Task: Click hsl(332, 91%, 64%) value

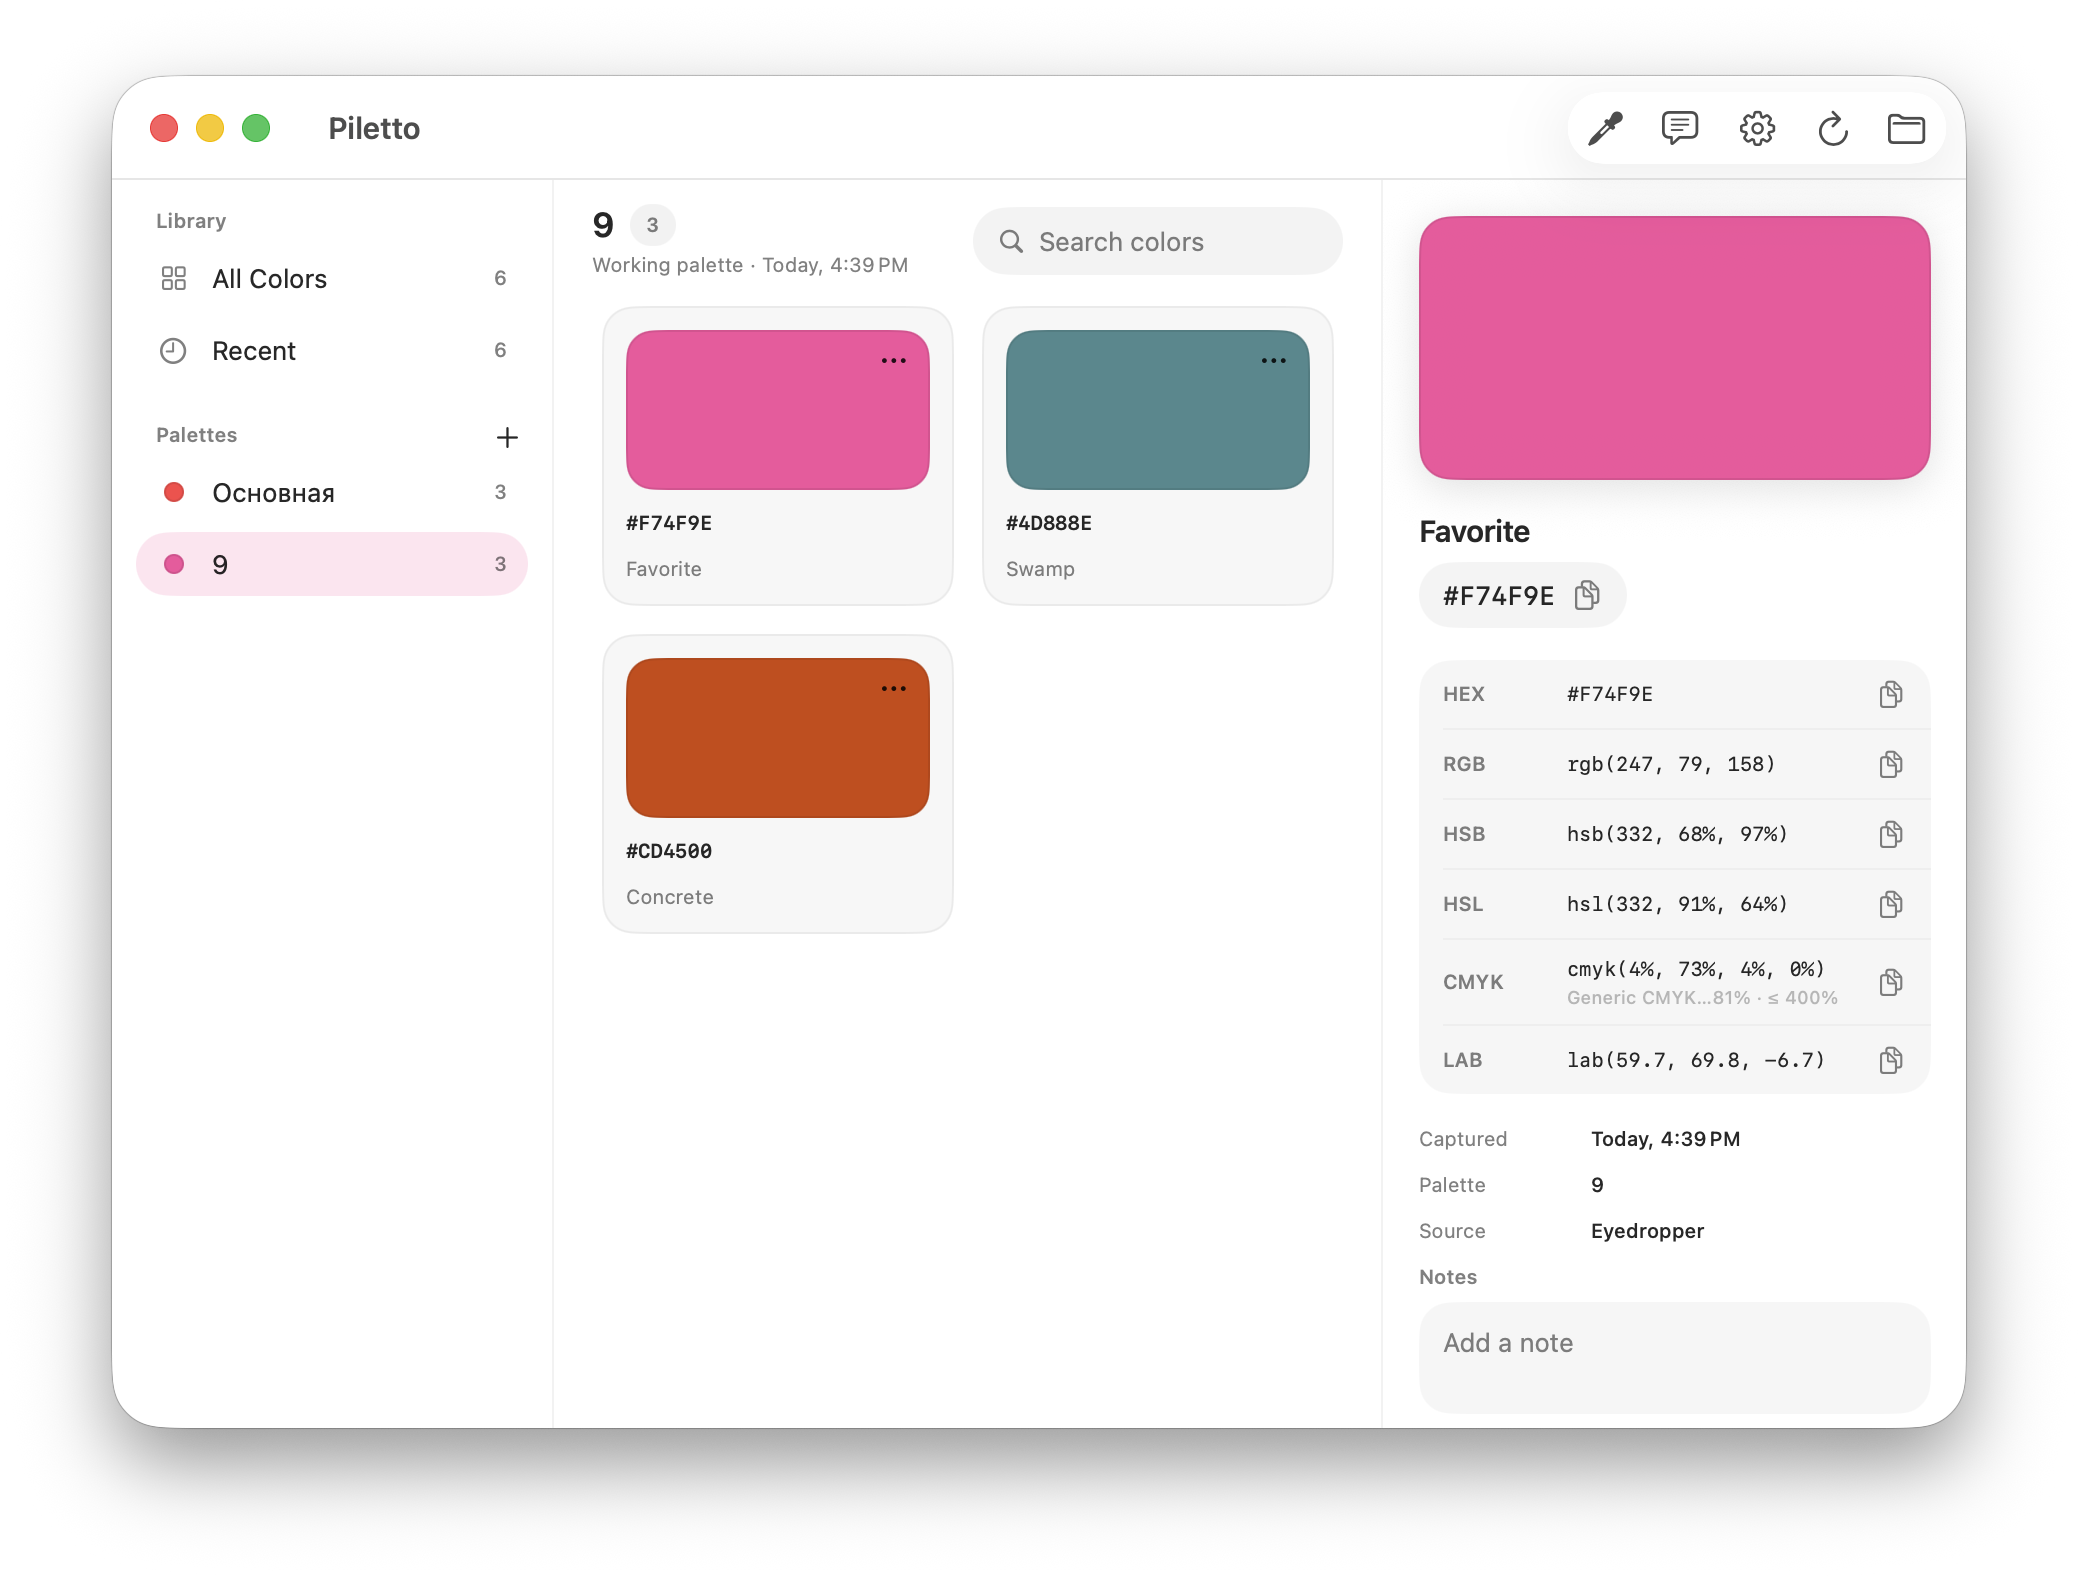Action: pyautogui.click(x=1677, y=904)
